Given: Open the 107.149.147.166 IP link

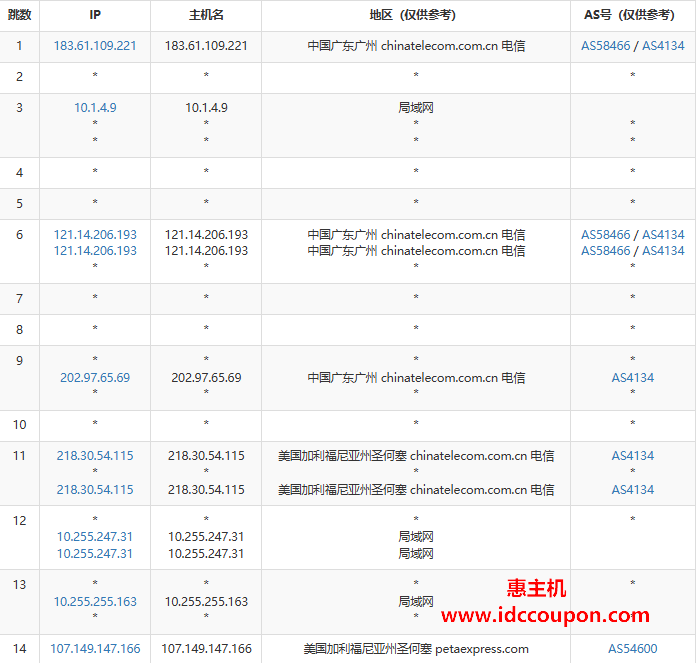Looking at the screenshot, I should click(x=95, y=649).
